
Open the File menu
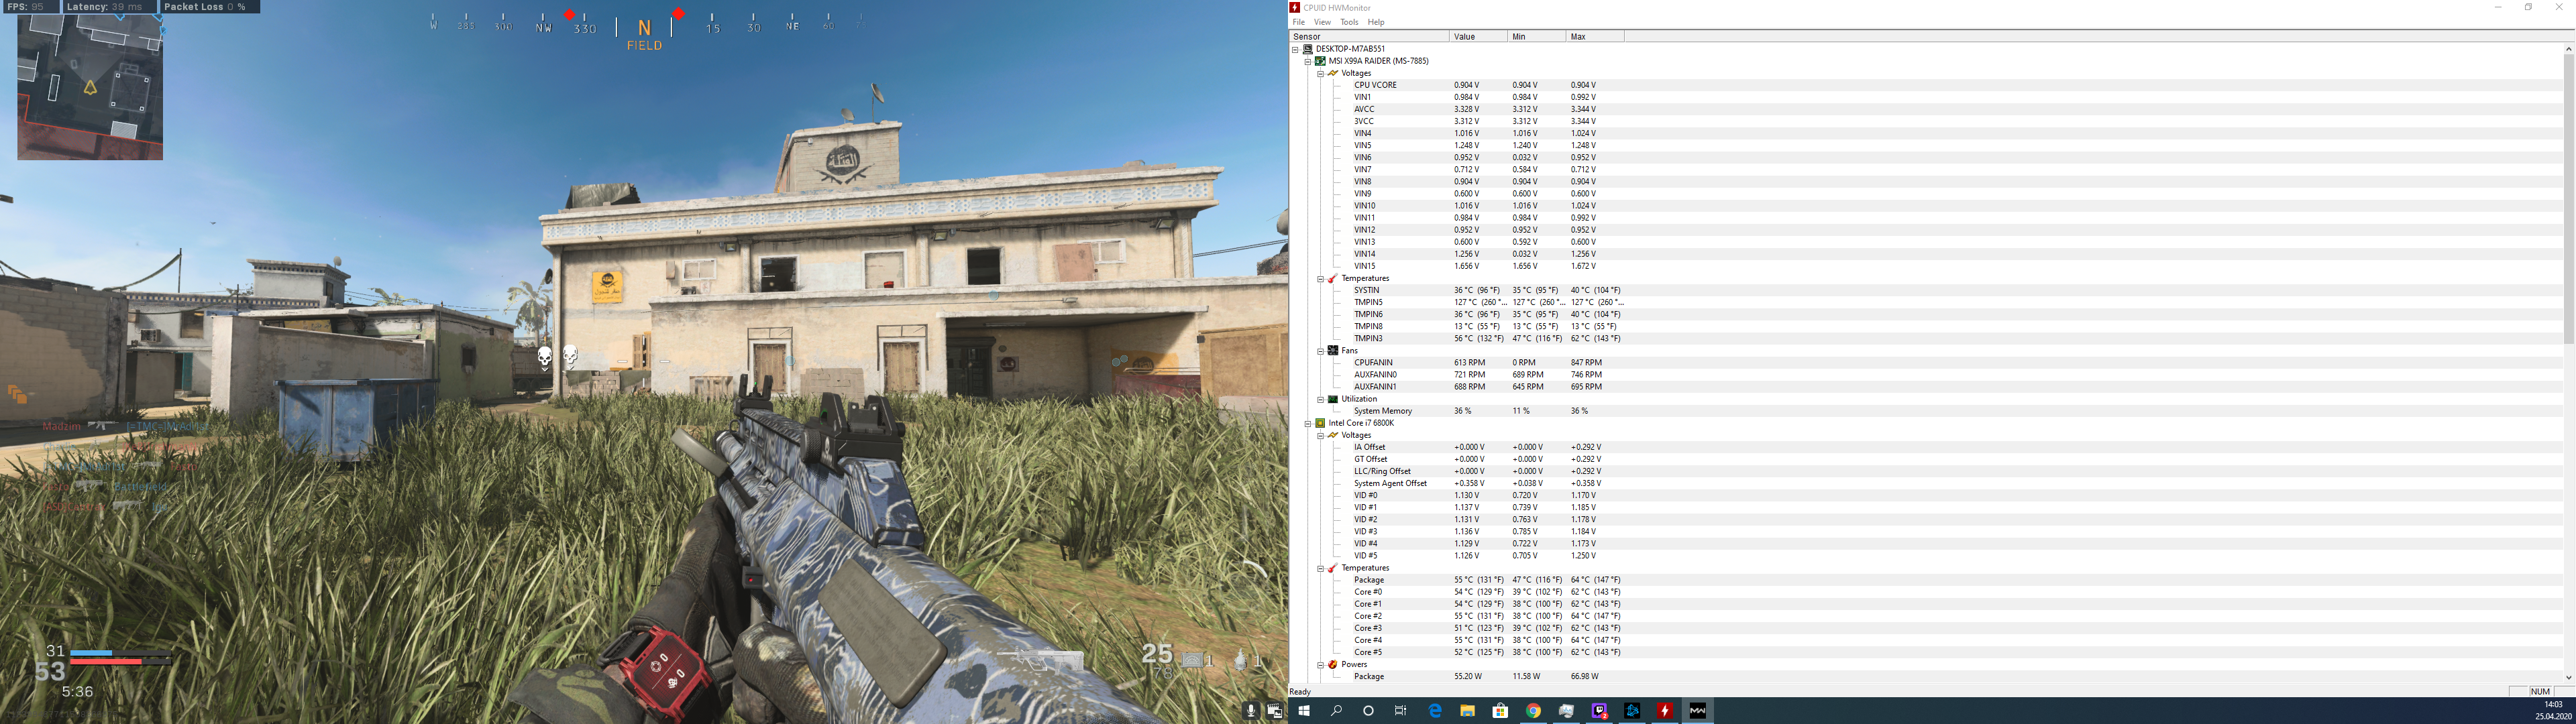(x=1298, y=22)
